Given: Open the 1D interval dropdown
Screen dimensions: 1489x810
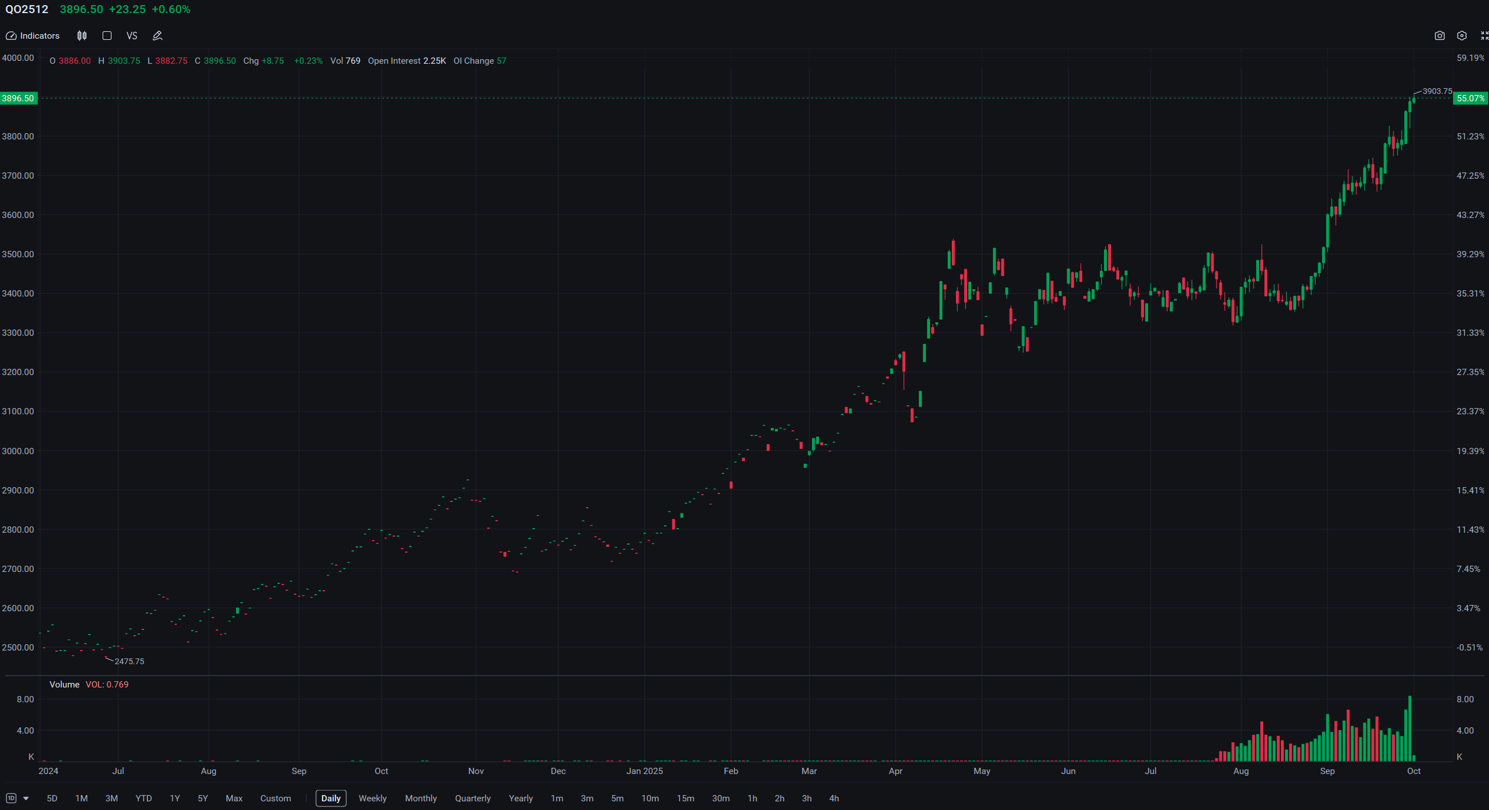Looking at the screenshot, I should pyautogui.click(x=18, y=799).
